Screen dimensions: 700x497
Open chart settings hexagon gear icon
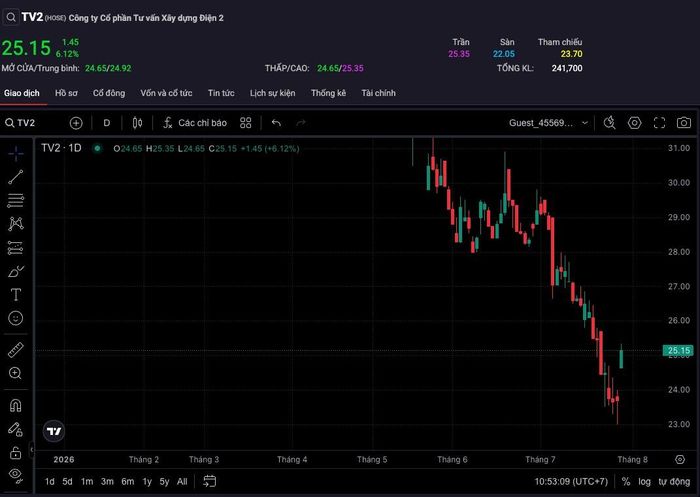coord(634,123)
